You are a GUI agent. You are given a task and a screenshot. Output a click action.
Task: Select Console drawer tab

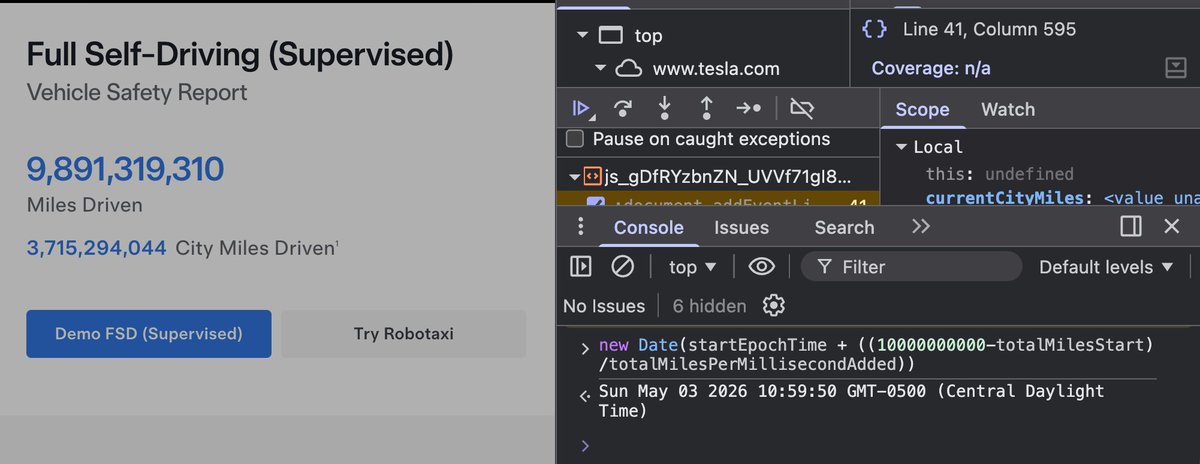point(648,227)
